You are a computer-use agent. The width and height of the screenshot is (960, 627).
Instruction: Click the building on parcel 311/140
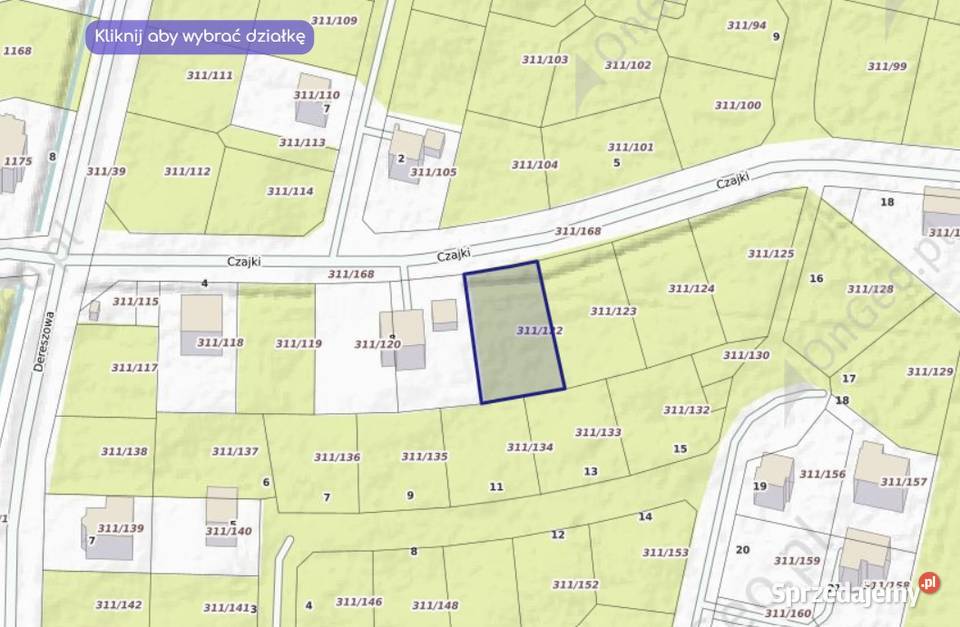tap(222, 512)
